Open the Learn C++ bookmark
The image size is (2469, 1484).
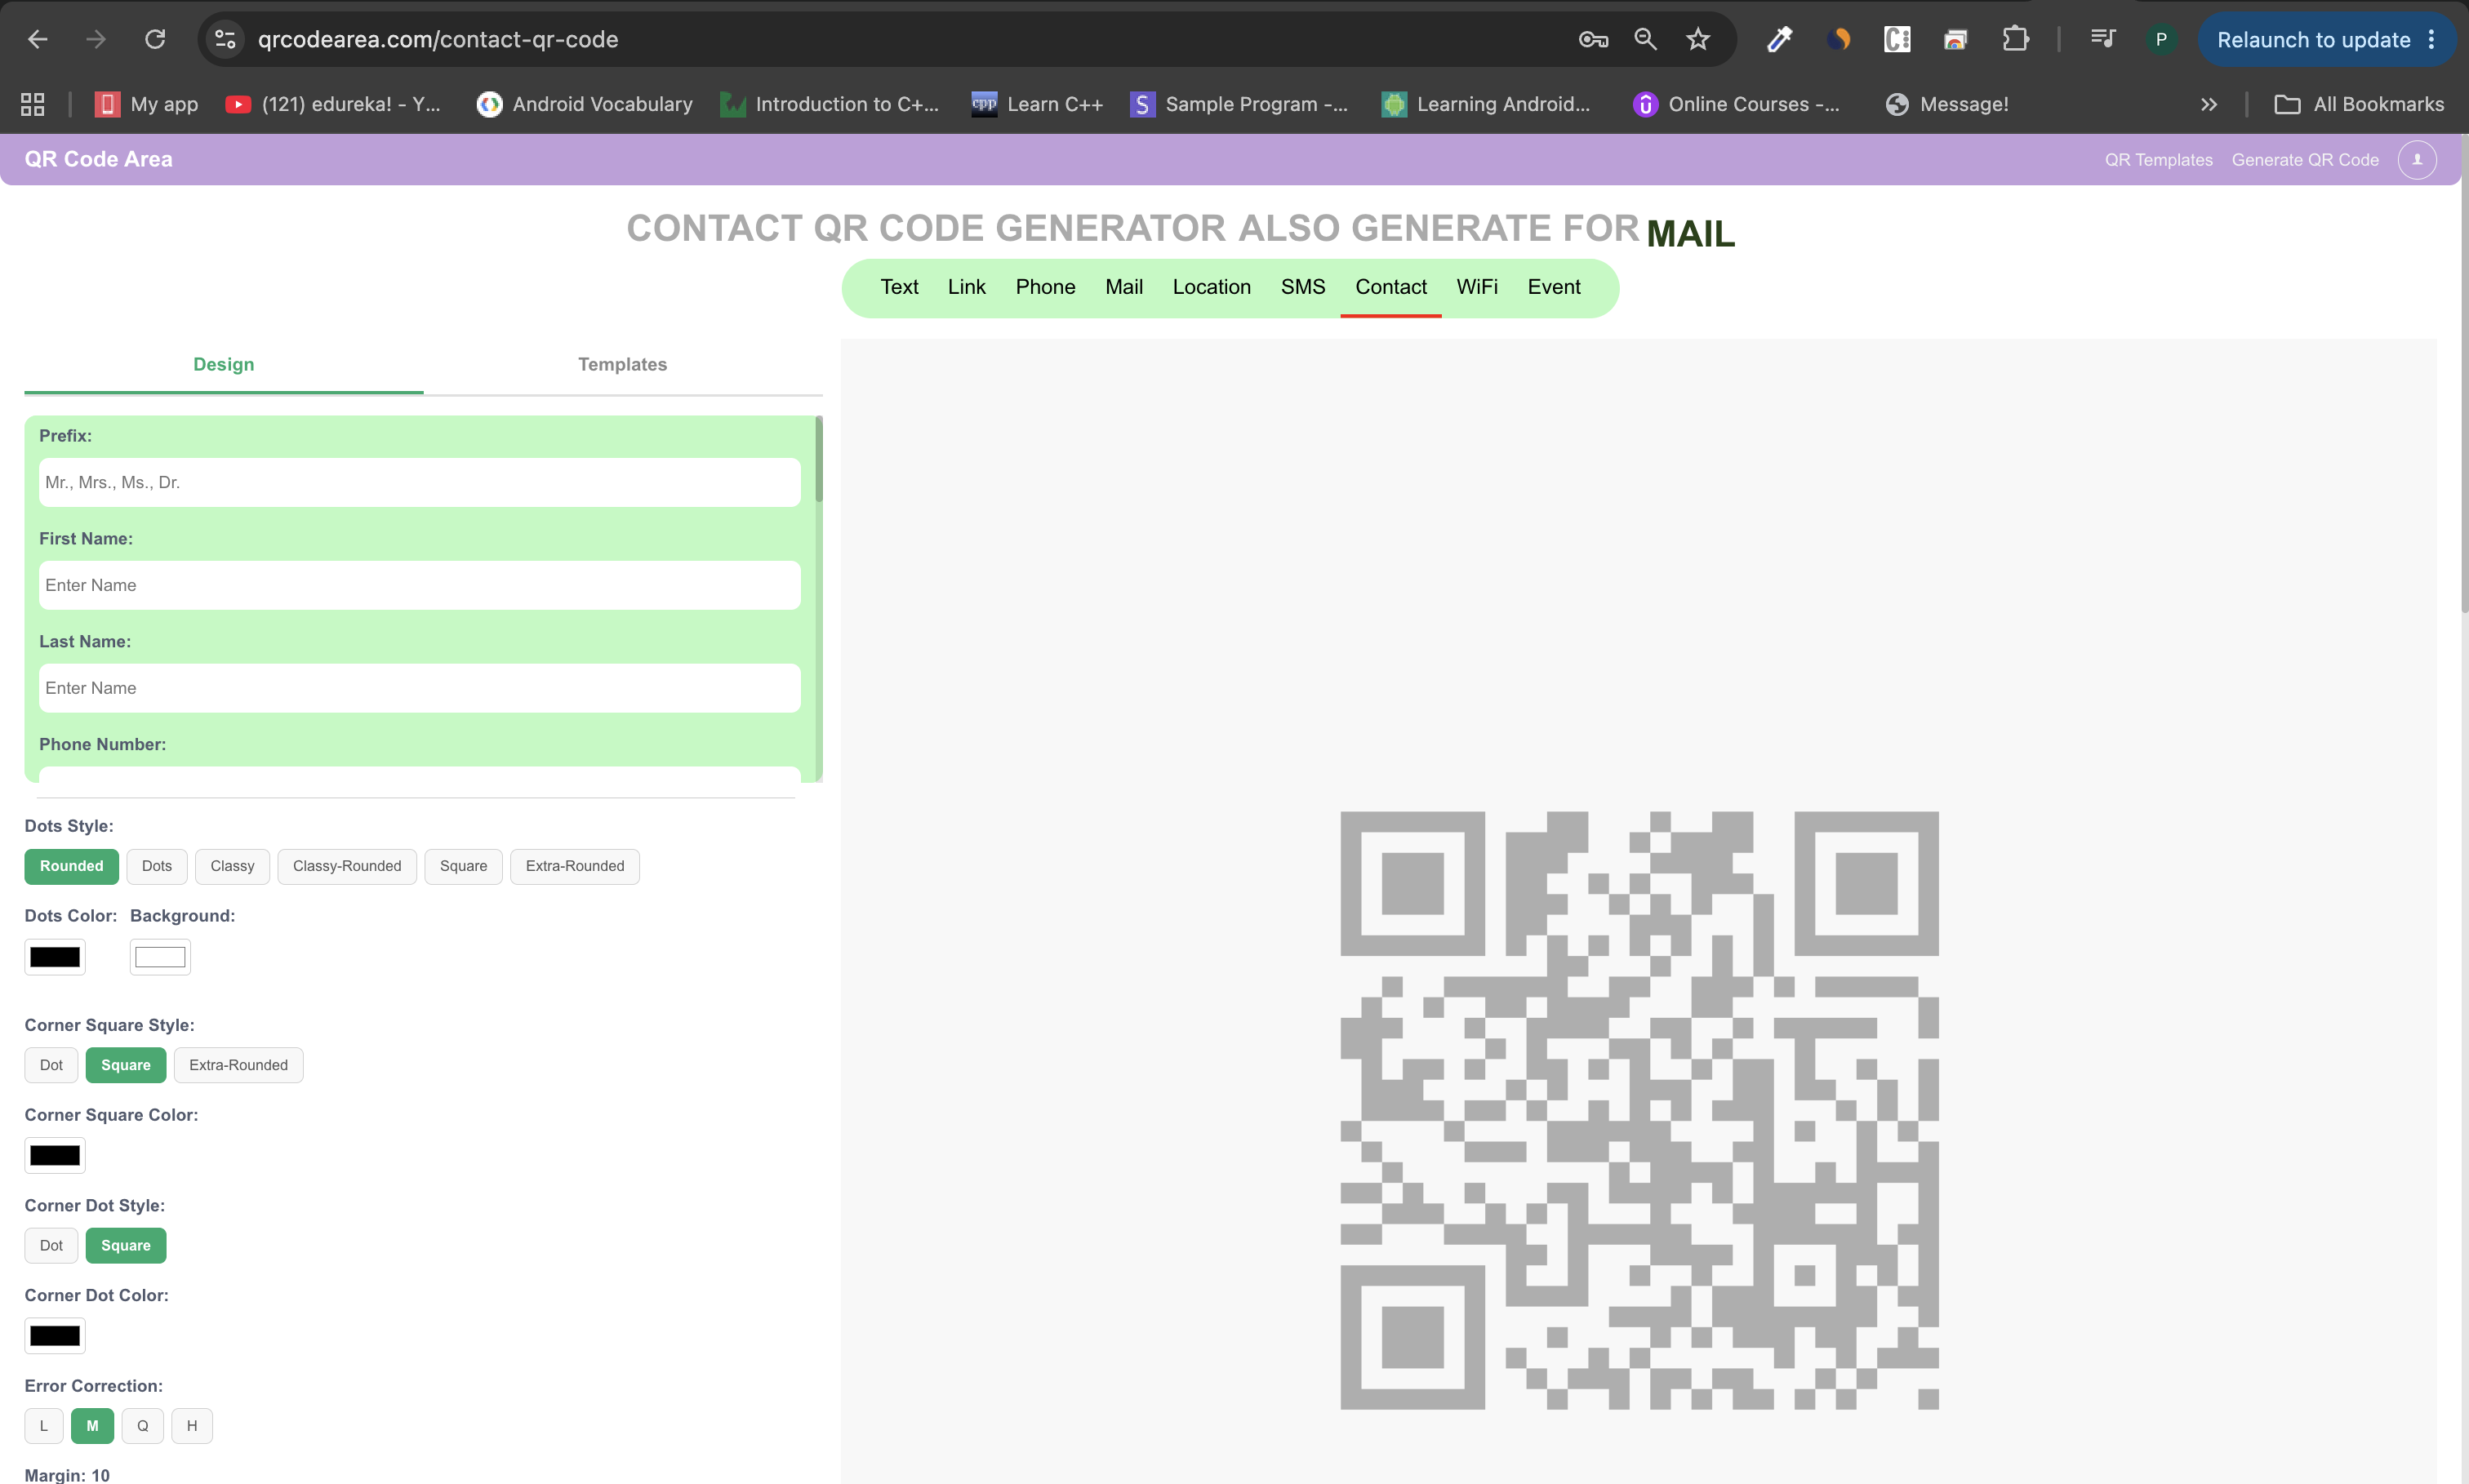click(1037, 104)
